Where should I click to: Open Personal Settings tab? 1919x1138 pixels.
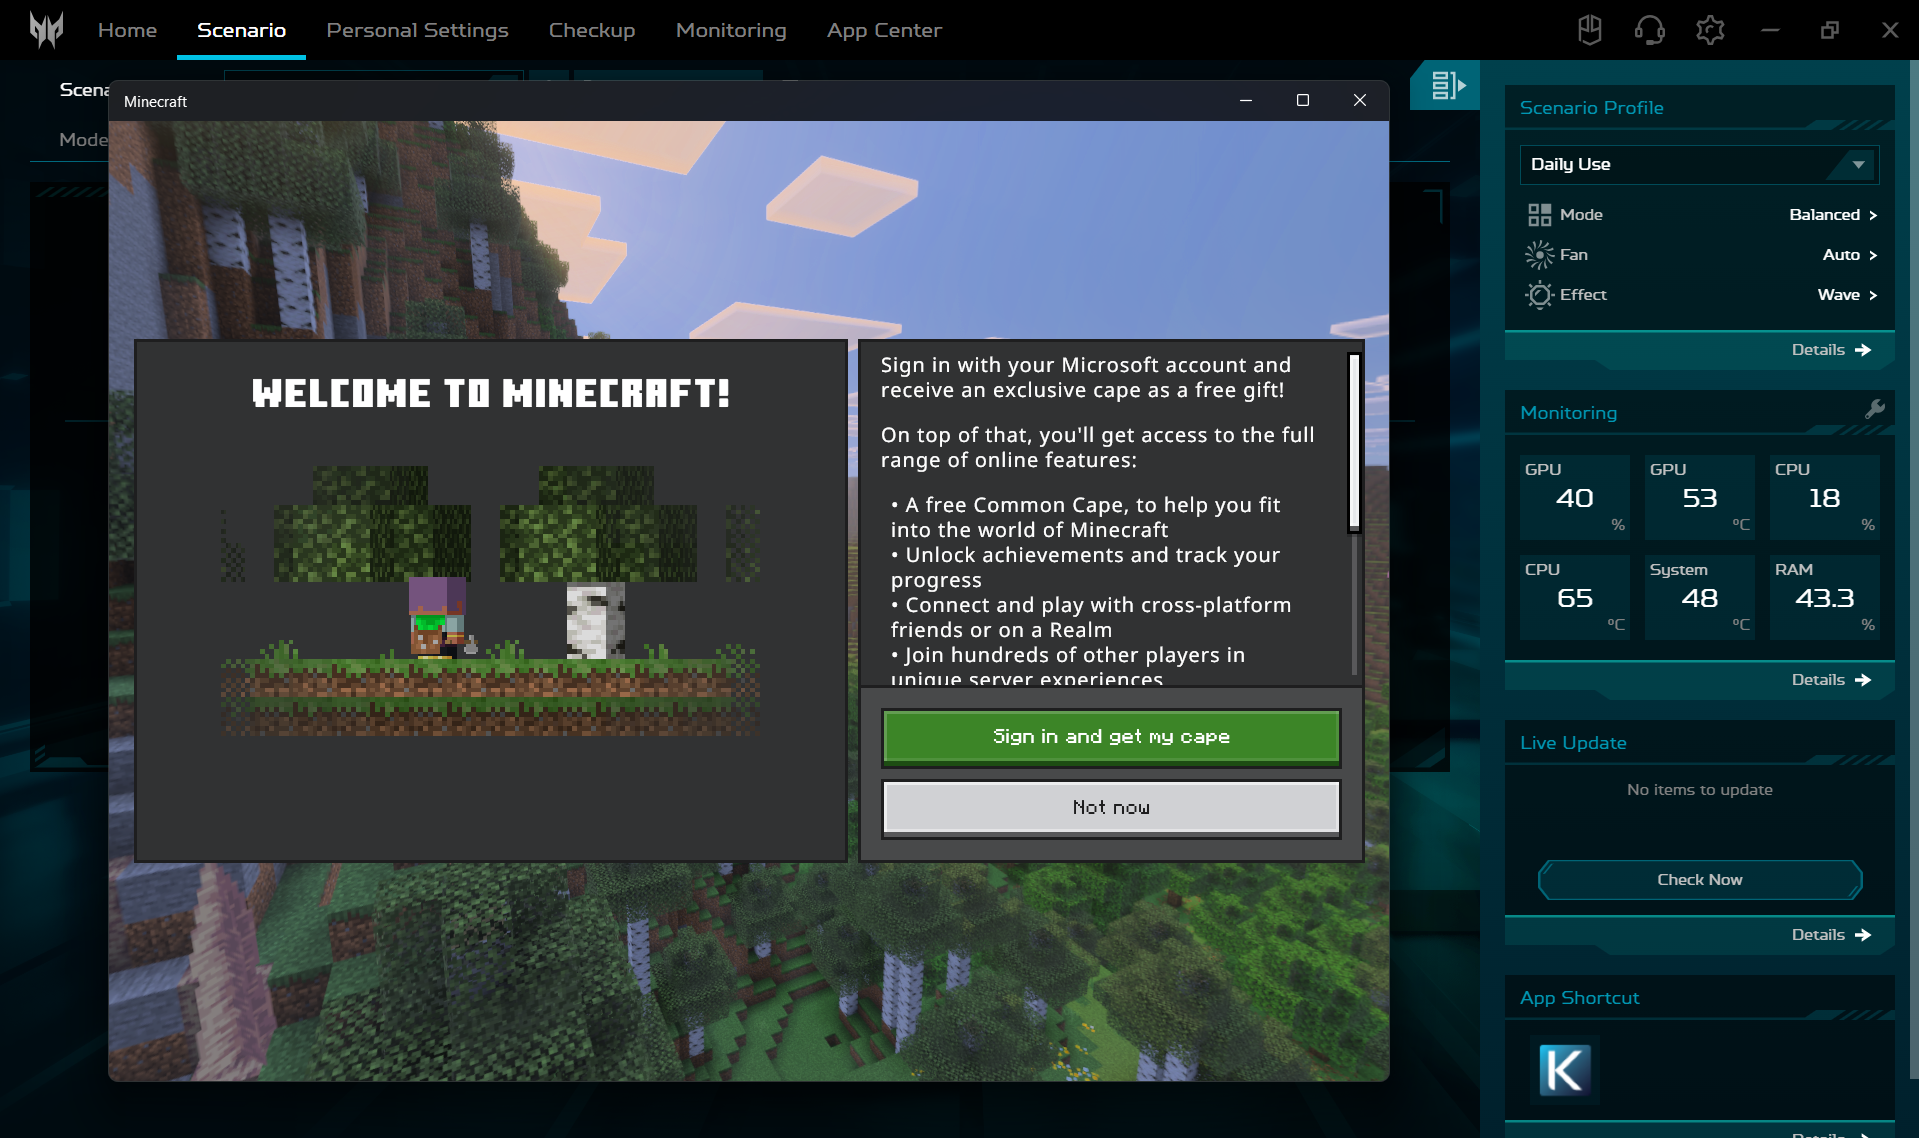[x=417, y=30]
